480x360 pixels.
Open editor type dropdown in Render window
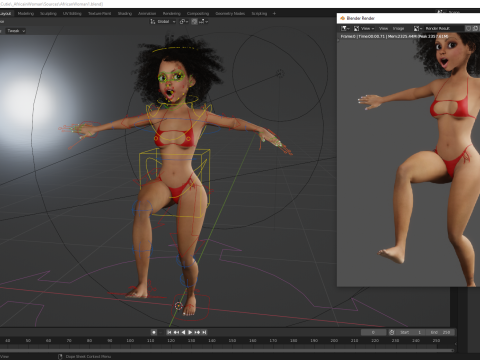[345, 28]
